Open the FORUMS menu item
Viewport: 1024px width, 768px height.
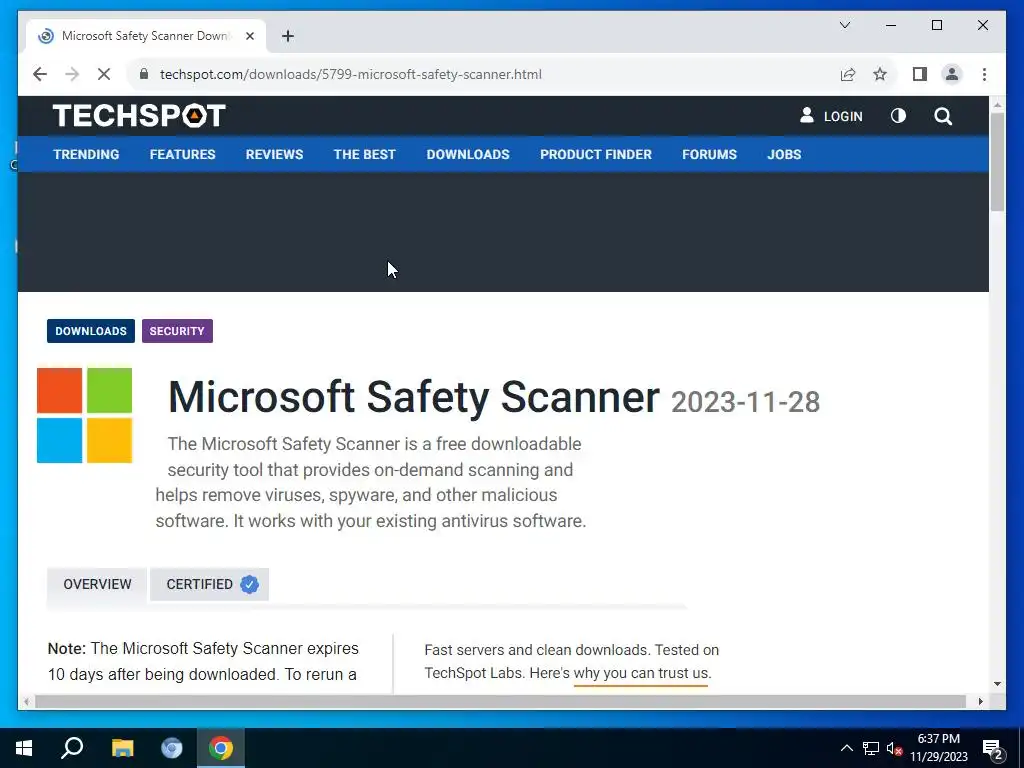tap(709, 155)
